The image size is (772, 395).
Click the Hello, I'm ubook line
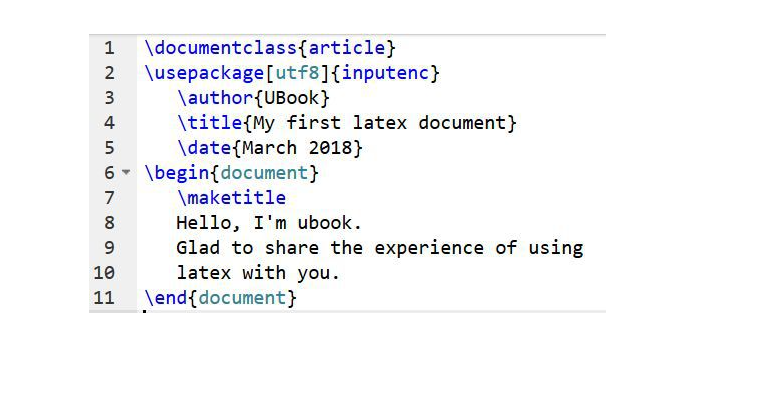(270, 223)
